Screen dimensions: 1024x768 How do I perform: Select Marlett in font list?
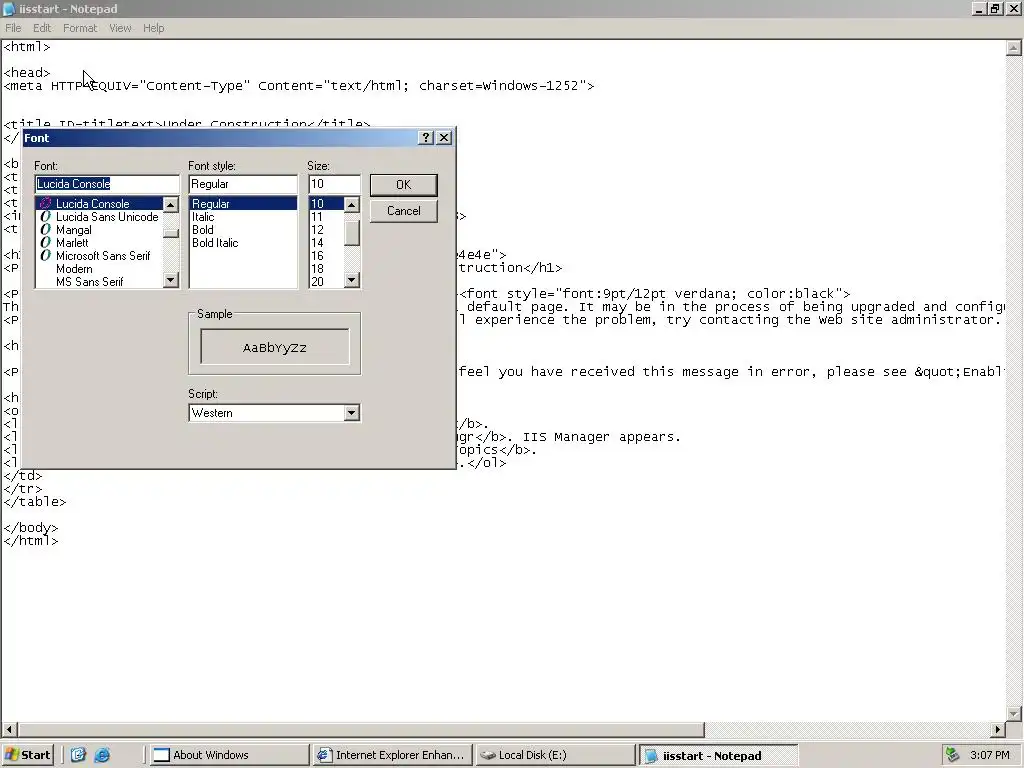(x=99, y=243)
